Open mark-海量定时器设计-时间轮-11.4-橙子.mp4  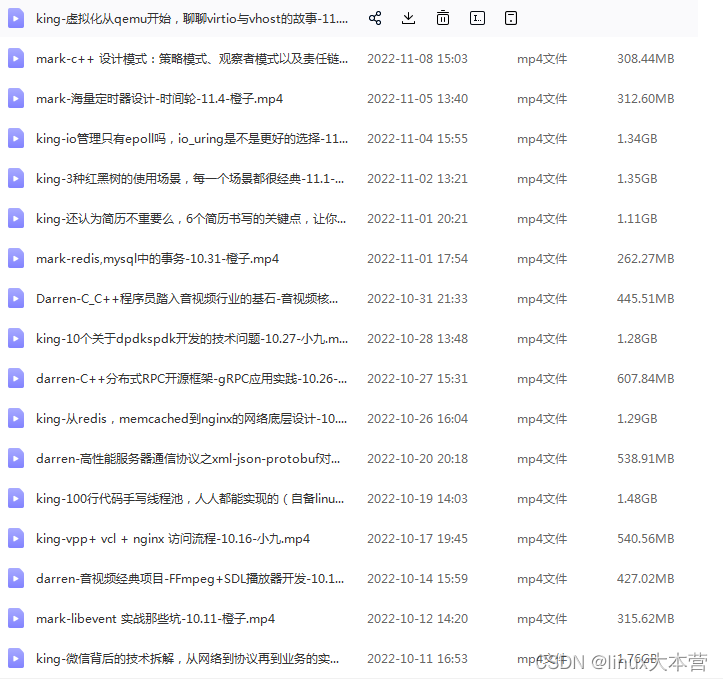[159, 99]
